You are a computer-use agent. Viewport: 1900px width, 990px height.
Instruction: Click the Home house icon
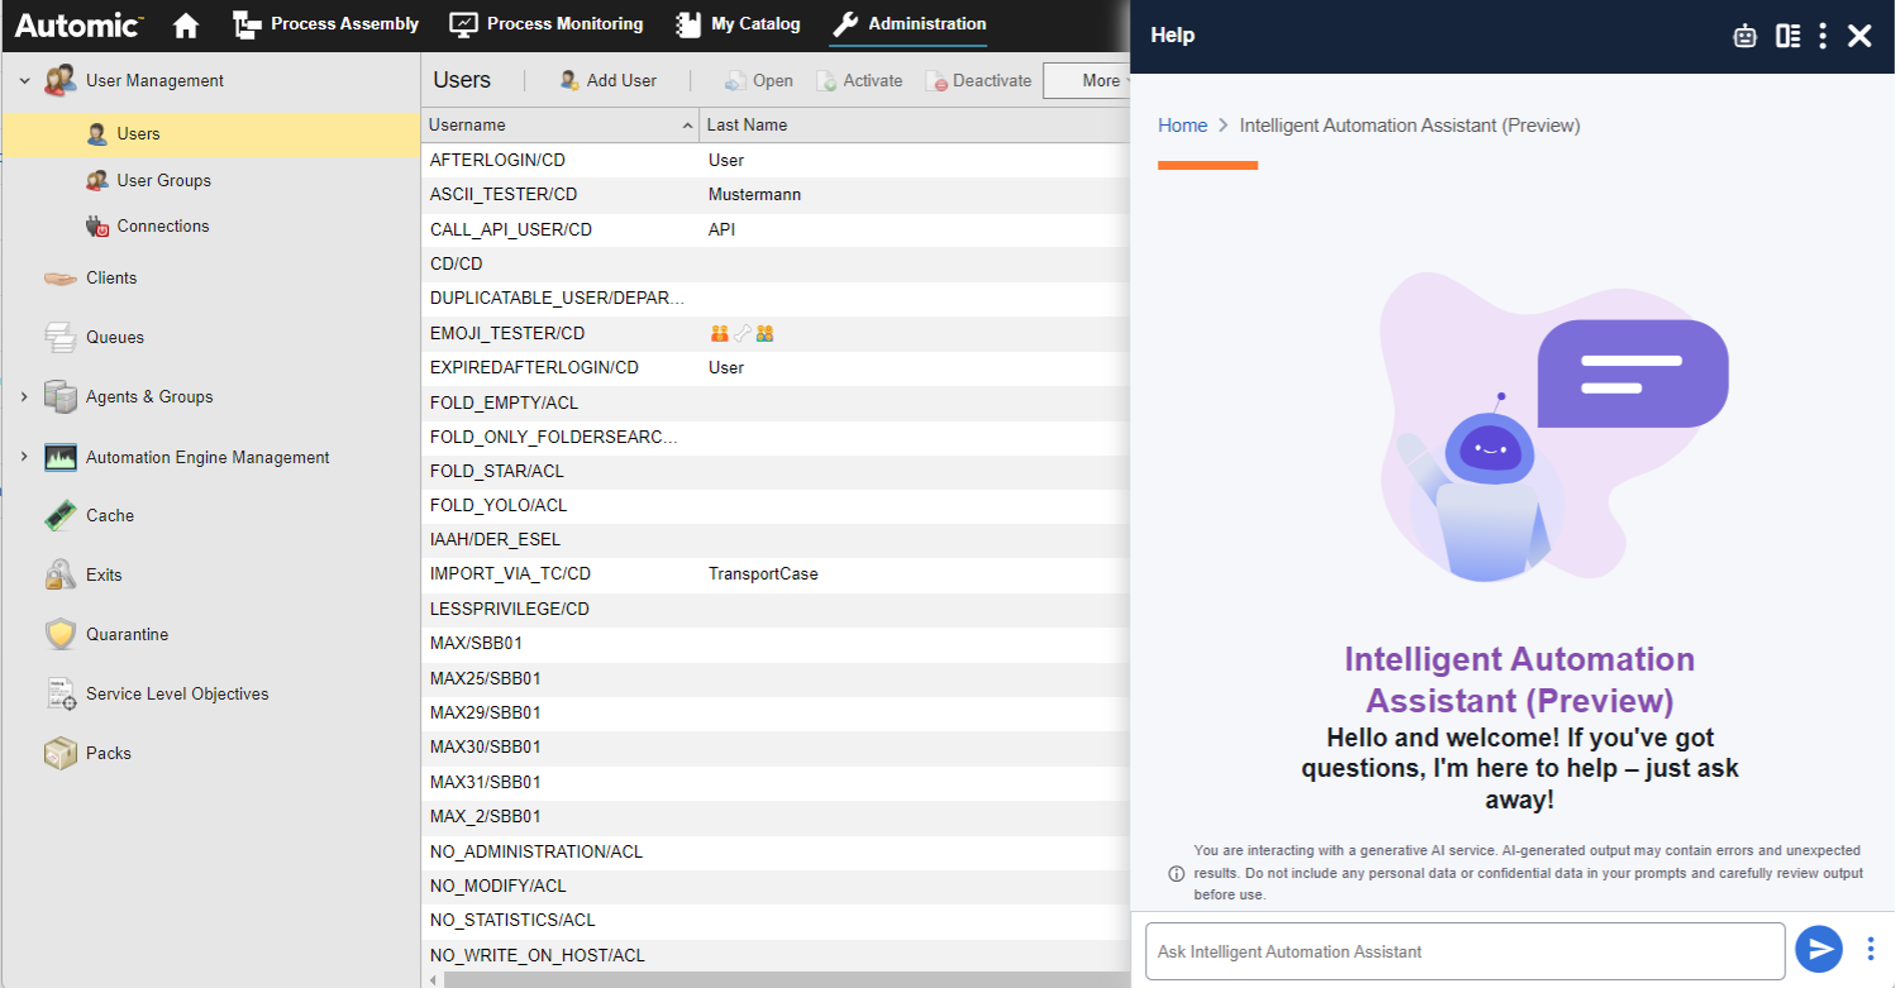click(x=185, y=25)
